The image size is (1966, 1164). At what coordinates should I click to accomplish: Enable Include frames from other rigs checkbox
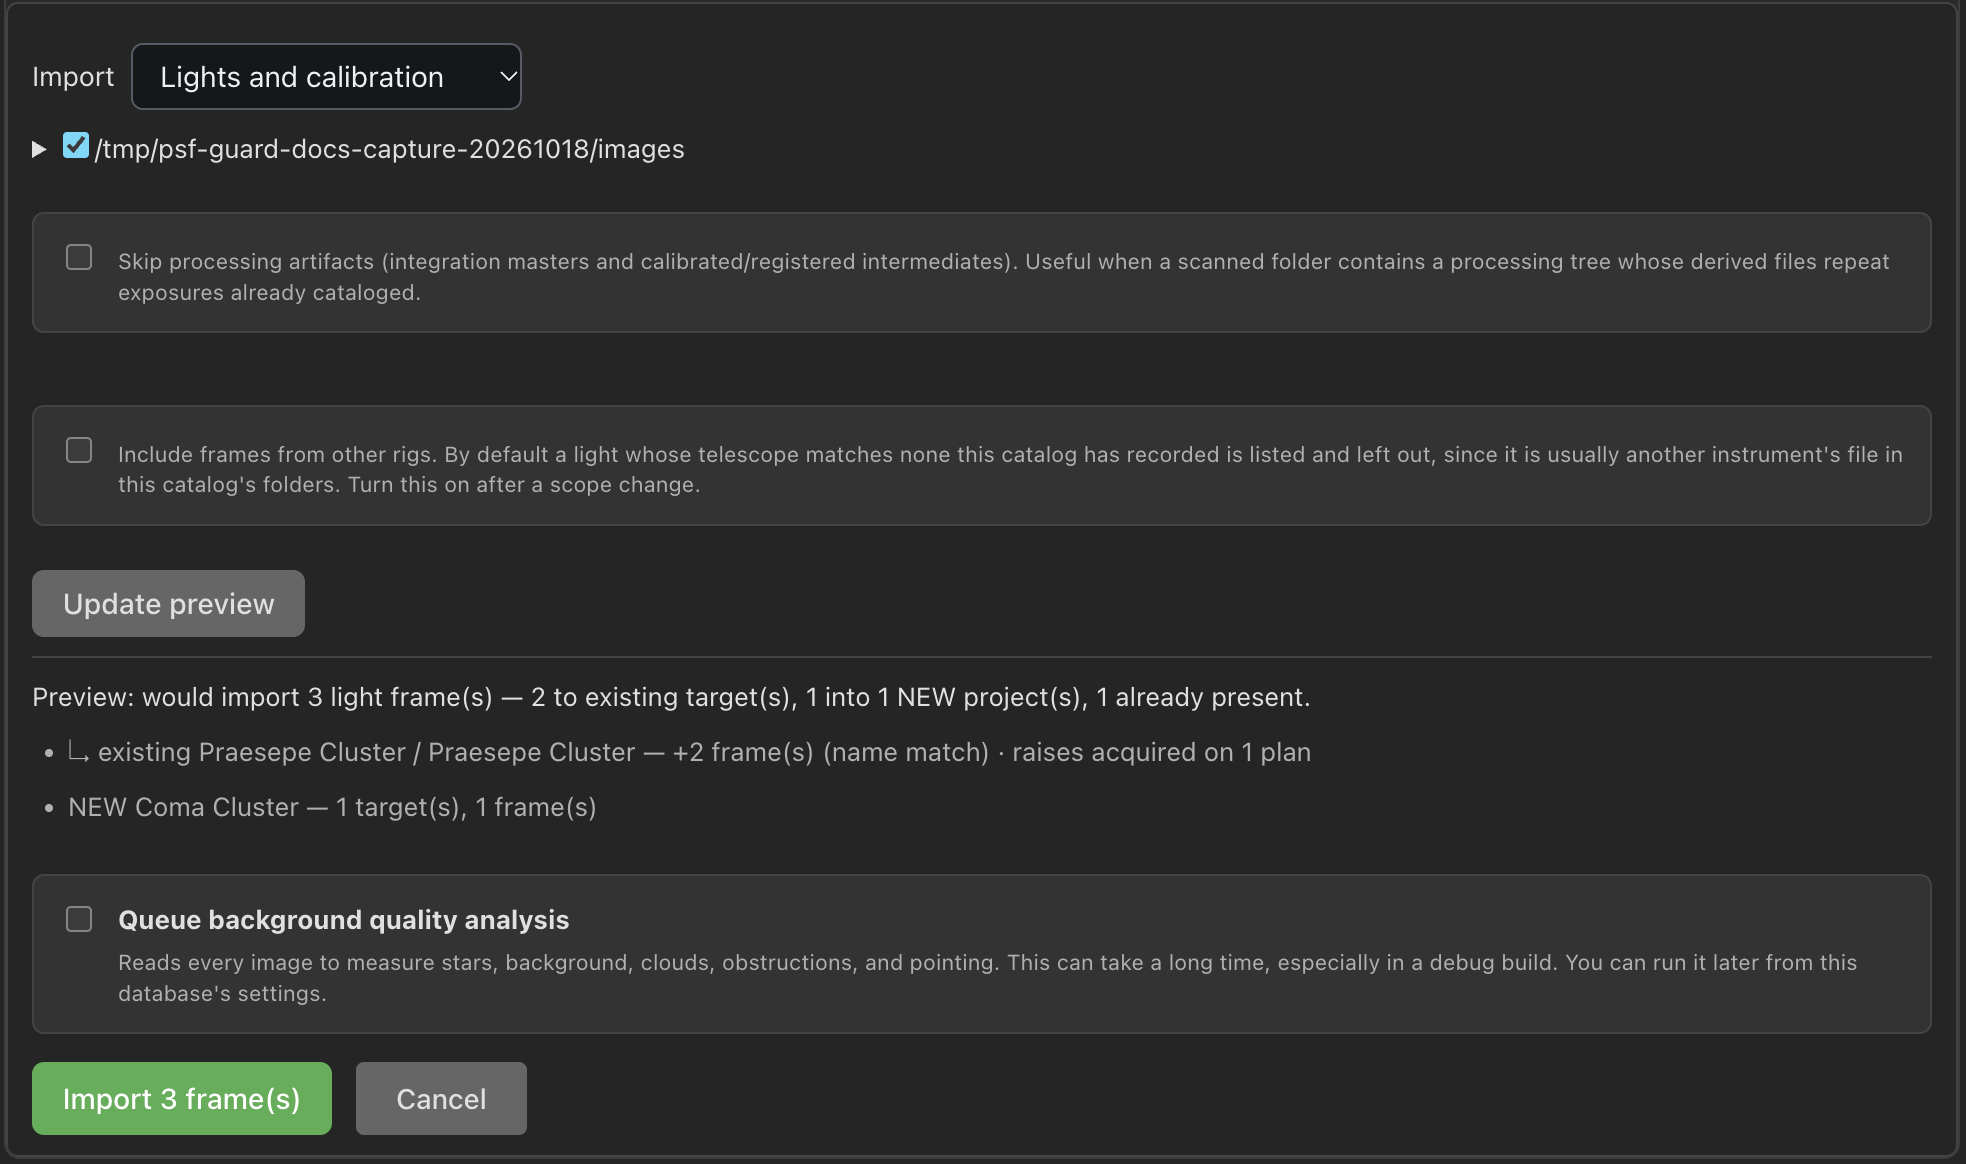click(79, 450)
